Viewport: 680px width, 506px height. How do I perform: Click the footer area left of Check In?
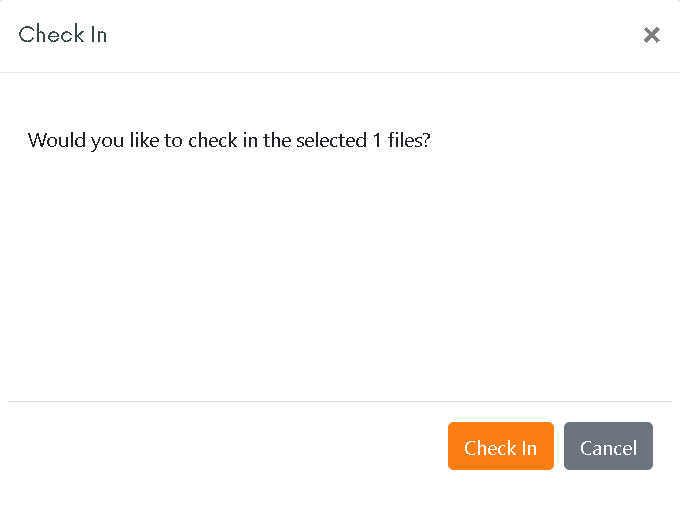pyautogui.click(x=226, y=446)
